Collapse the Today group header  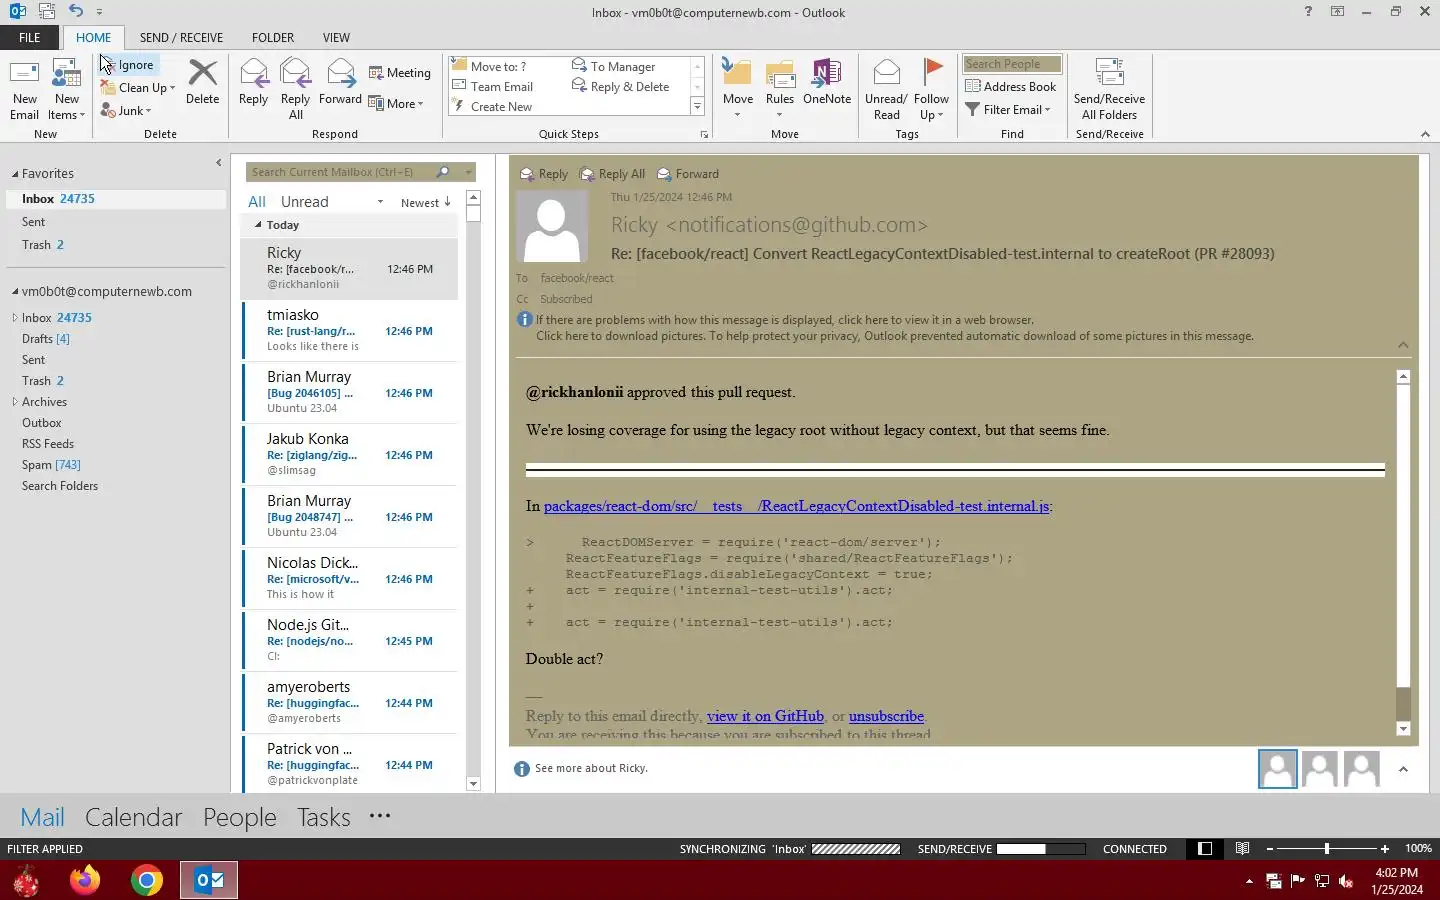coord(258,225)
